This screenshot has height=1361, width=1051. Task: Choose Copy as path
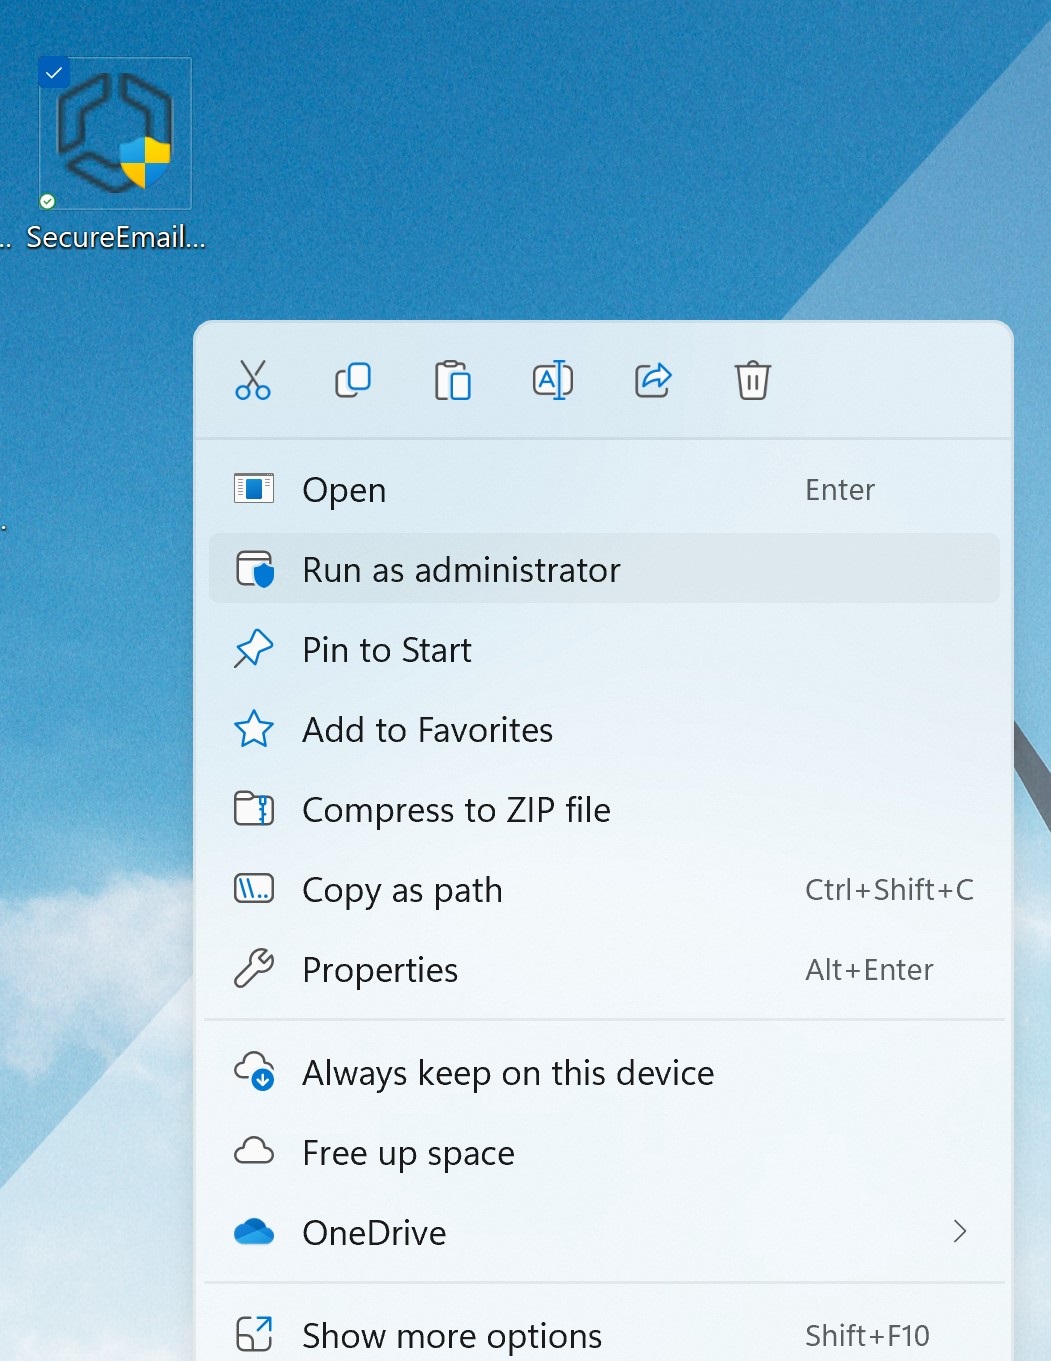[604, 890]
